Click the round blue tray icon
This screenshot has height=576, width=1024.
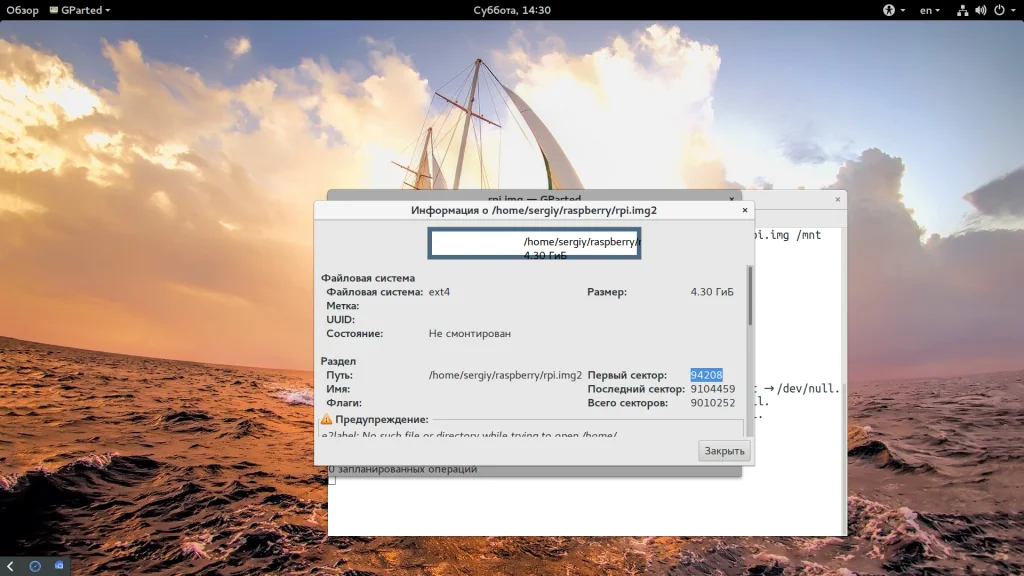pos(35,566)
